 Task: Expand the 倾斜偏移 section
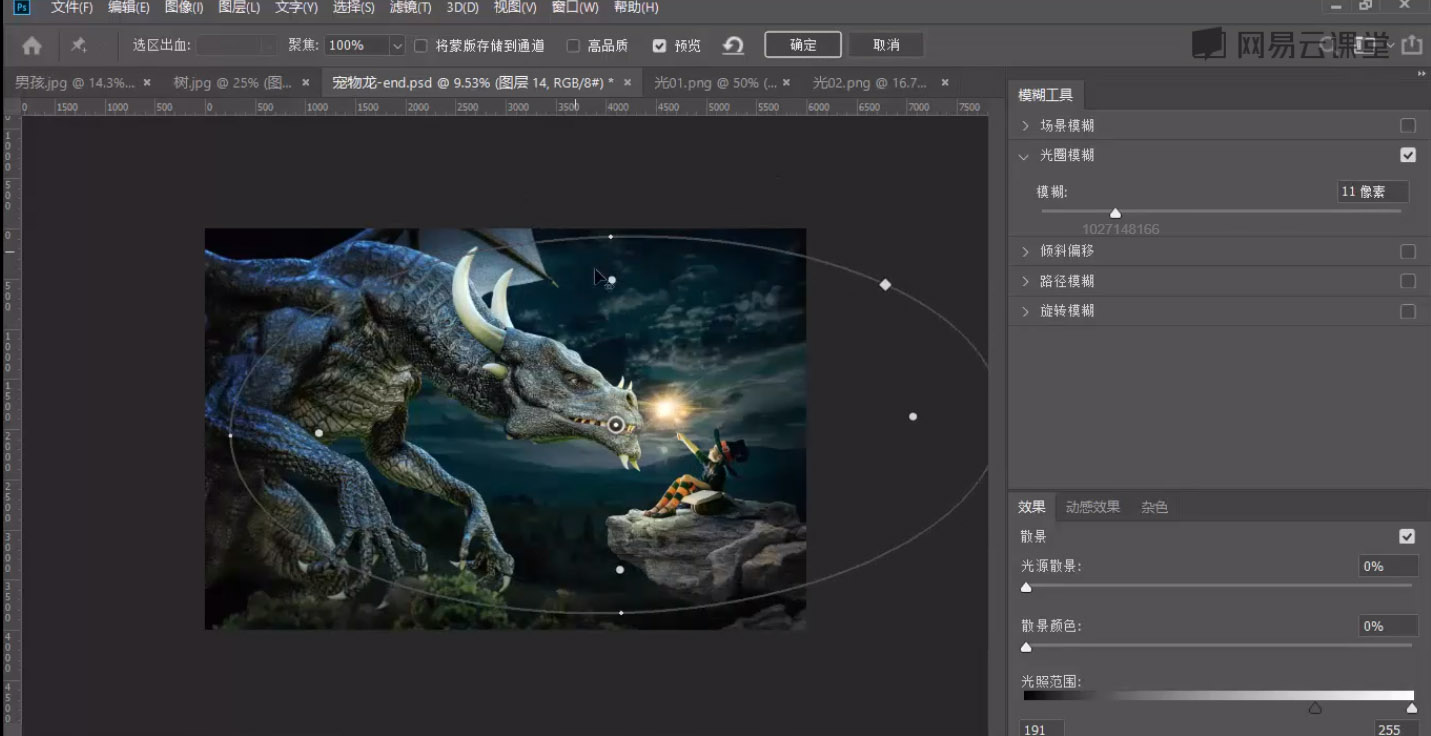[1025, 252]
